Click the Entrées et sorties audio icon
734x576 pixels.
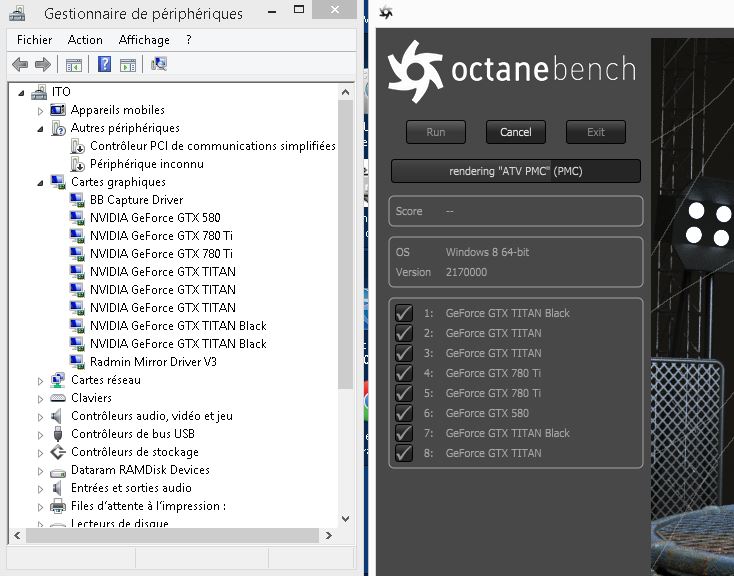click(x=57, y=488)
